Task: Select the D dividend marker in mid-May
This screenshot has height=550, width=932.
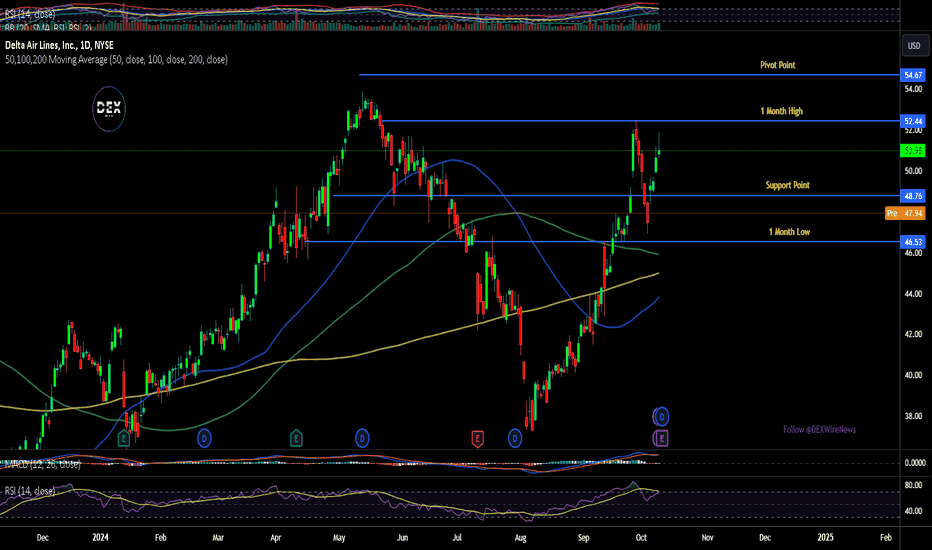Action: (x=362, y=439)
